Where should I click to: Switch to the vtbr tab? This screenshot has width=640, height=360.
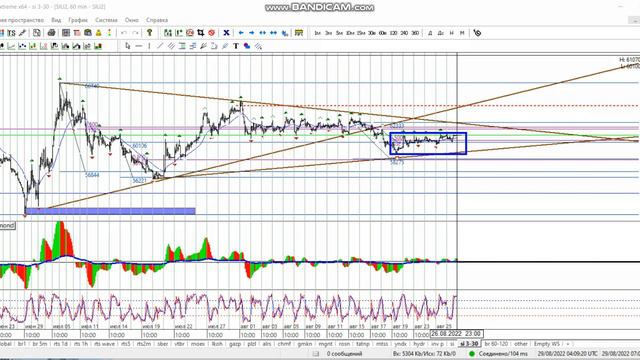coord(180,344)
